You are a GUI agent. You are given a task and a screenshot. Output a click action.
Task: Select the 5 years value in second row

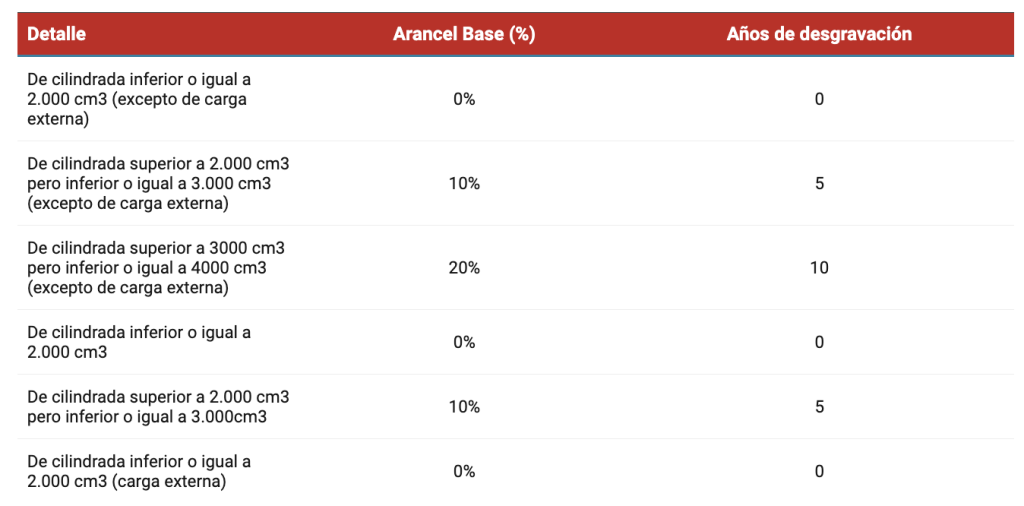(819, 184)
